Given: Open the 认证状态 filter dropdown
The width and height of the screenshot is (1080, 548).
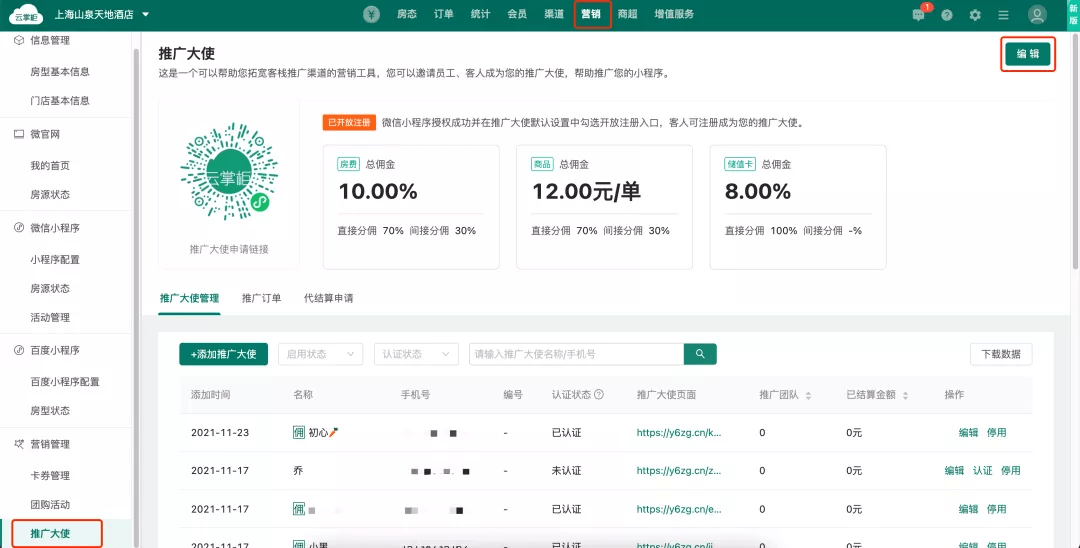Looking at the screenshot, I should [x=416, y=354].
